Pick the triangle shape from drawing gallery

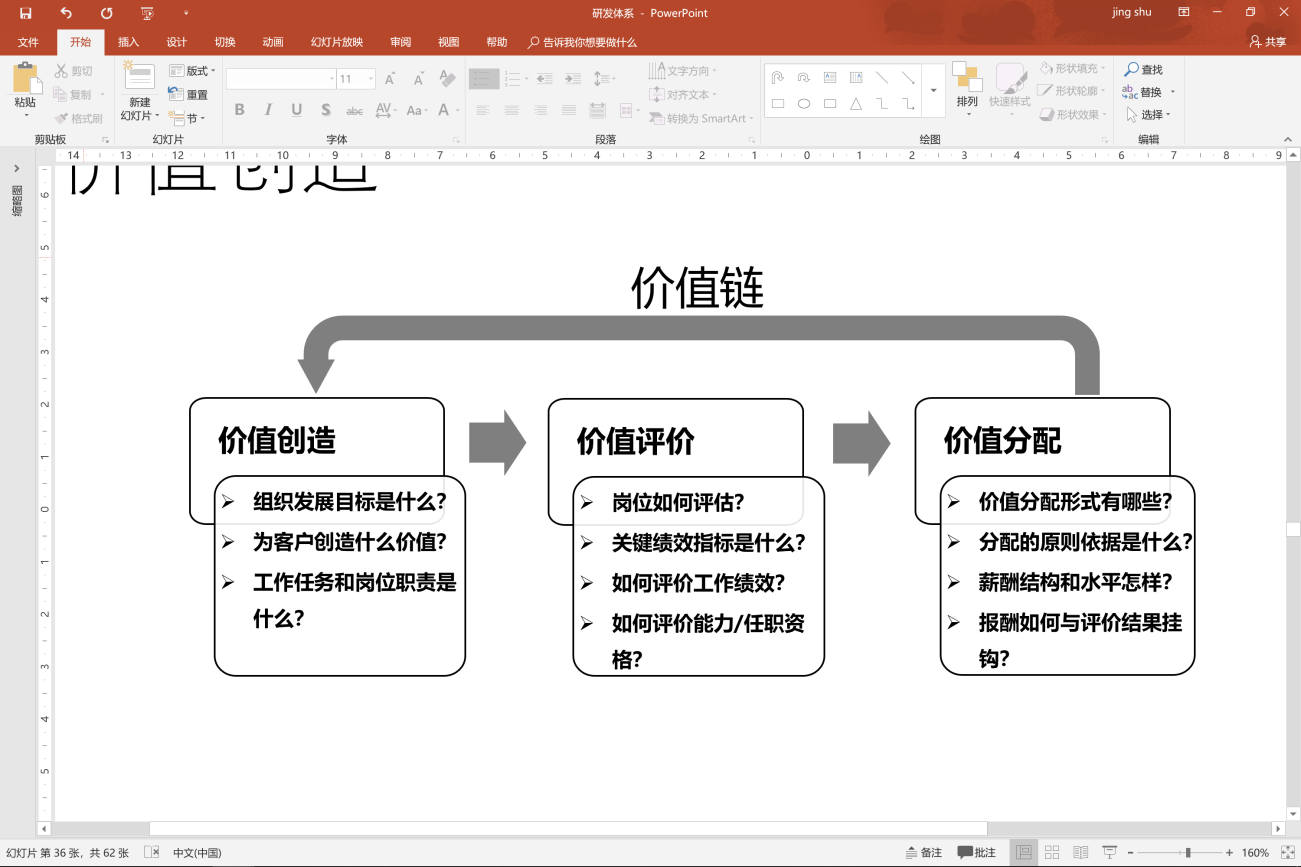click(x=856, y=103)
